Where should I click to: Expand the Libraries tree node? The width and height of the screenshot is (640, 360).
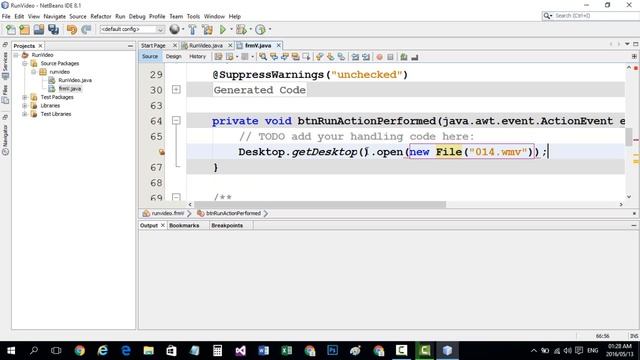point(24,105)
